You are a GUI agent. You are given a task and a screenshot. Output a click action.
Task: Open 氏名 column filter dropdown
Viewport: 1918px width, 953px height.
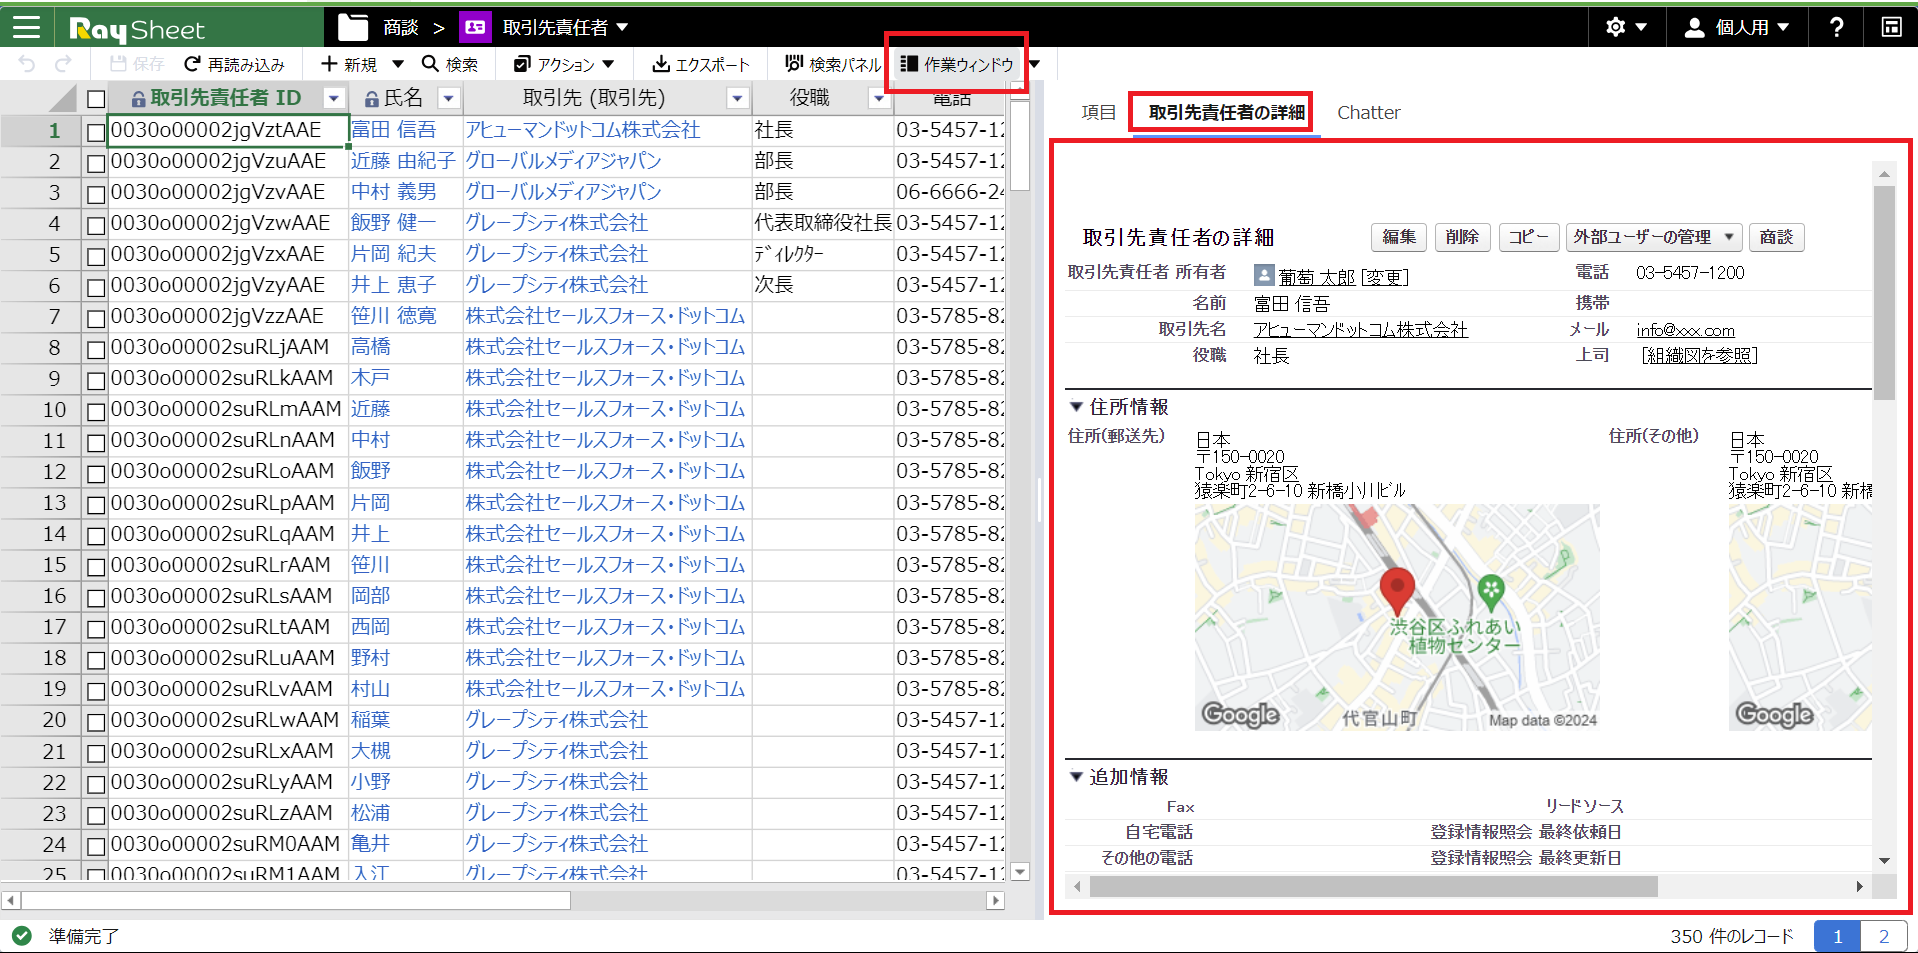pos(448,98)
